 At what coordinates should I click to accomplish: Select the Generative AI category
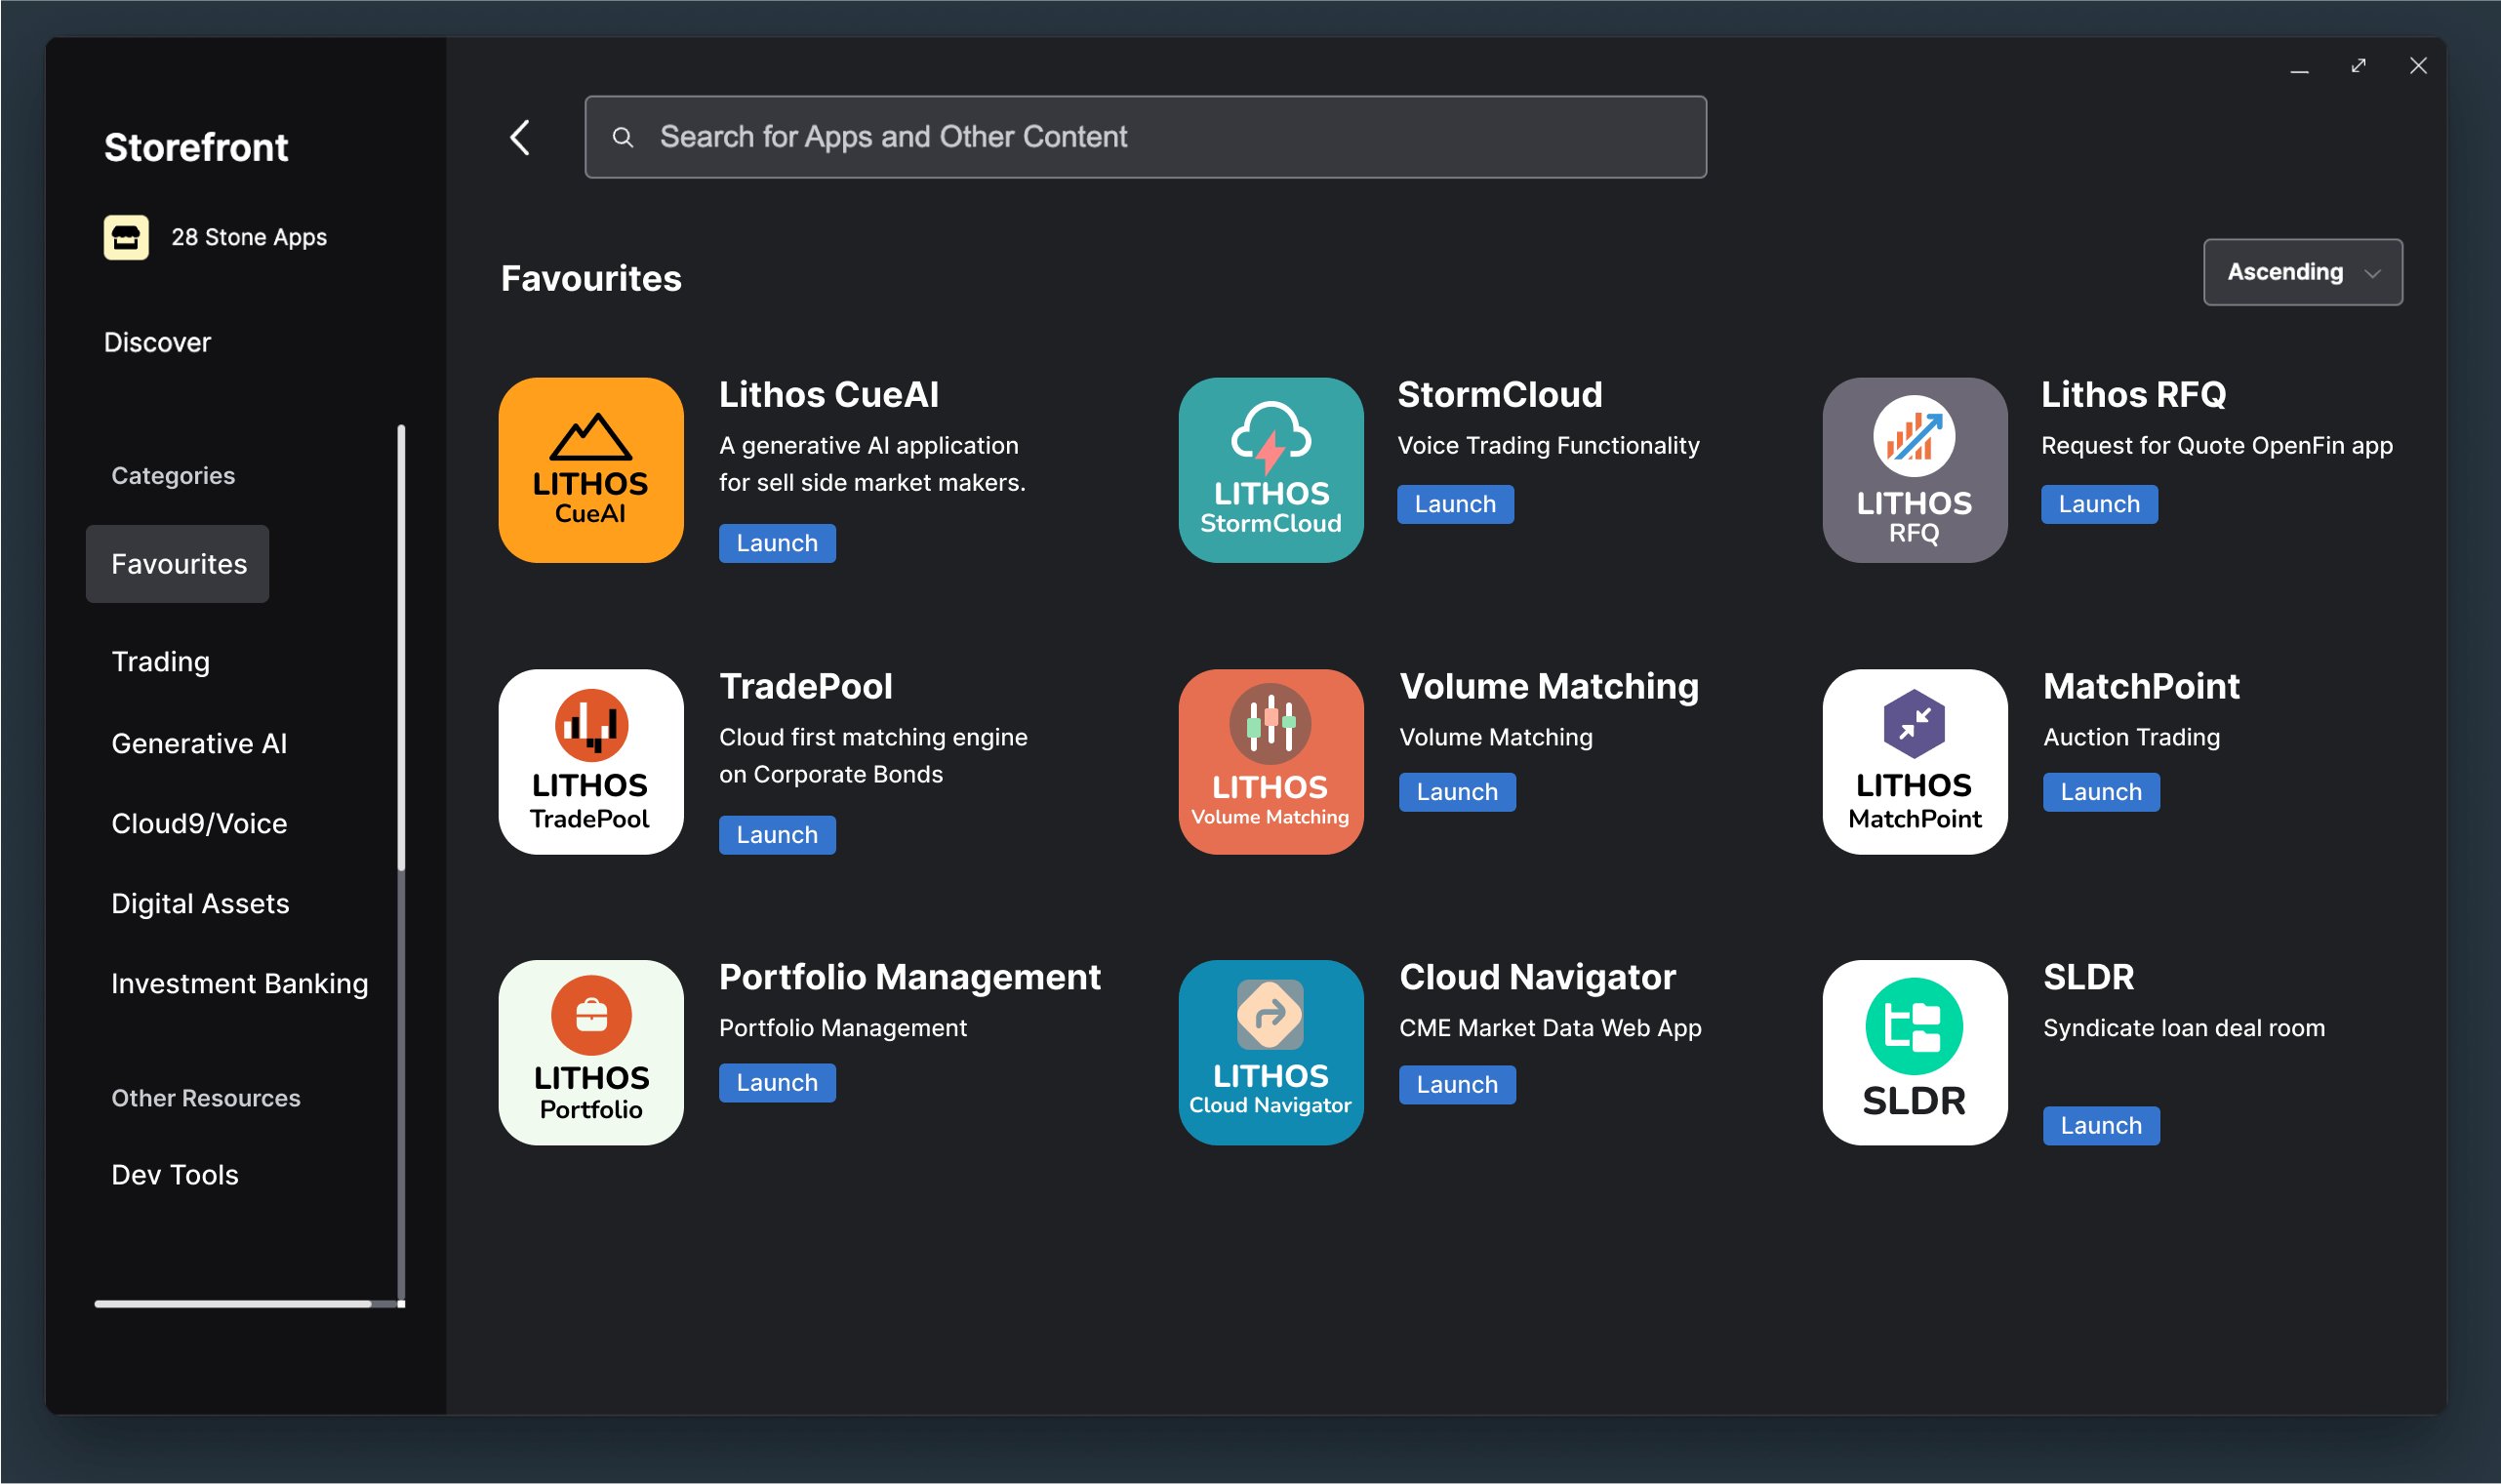pos(199,742)
